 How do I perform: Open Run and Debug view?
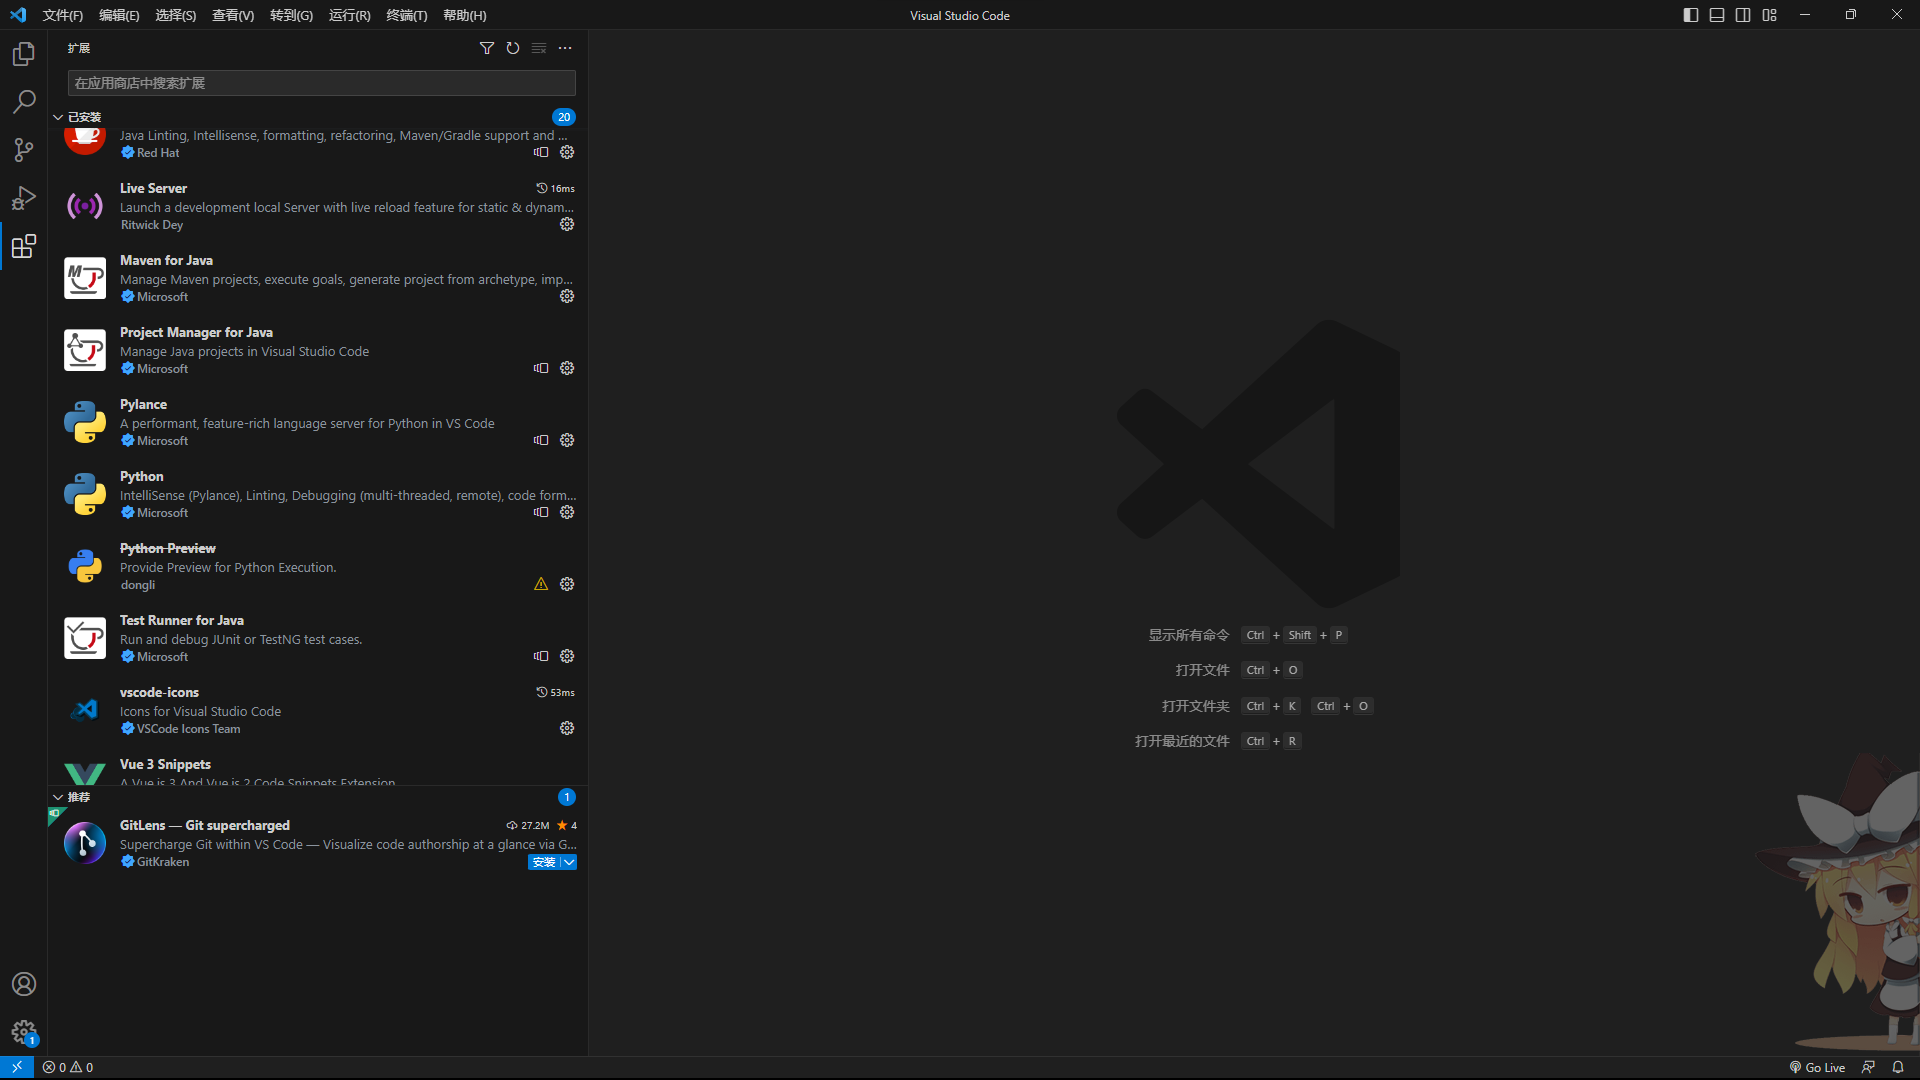point(24,198)
